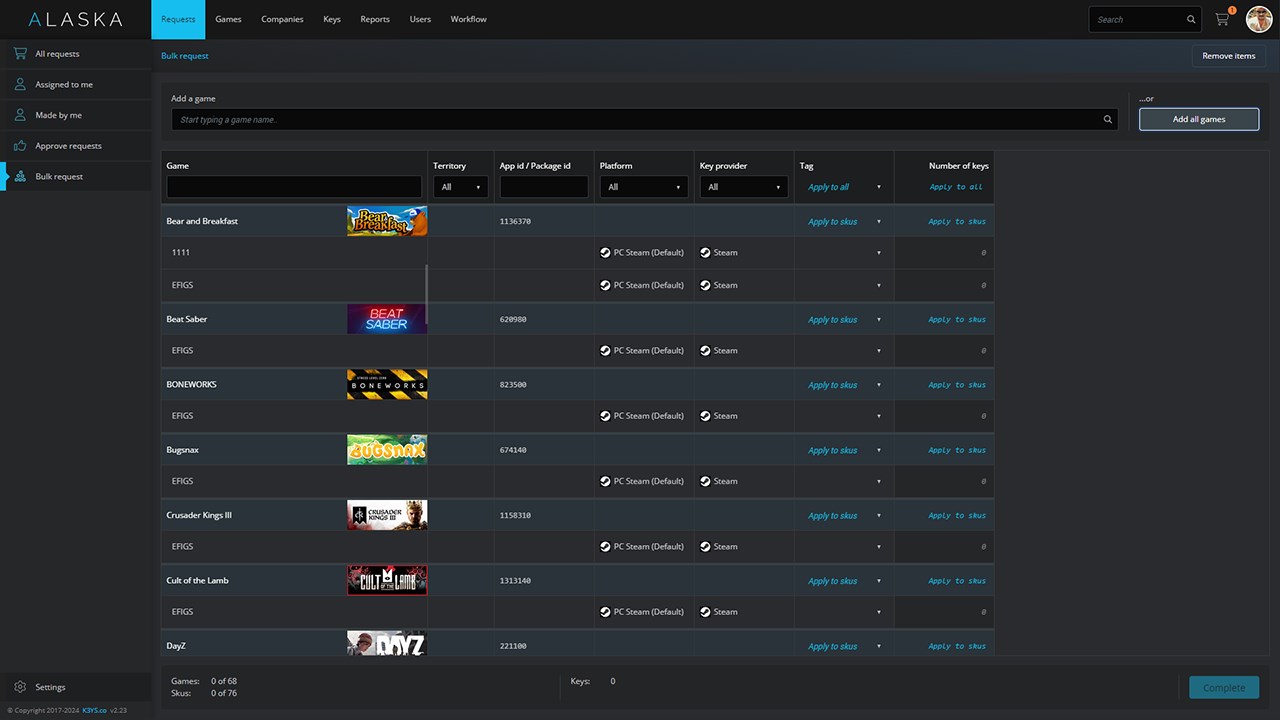Go to the Requests tab

(178, 19)
